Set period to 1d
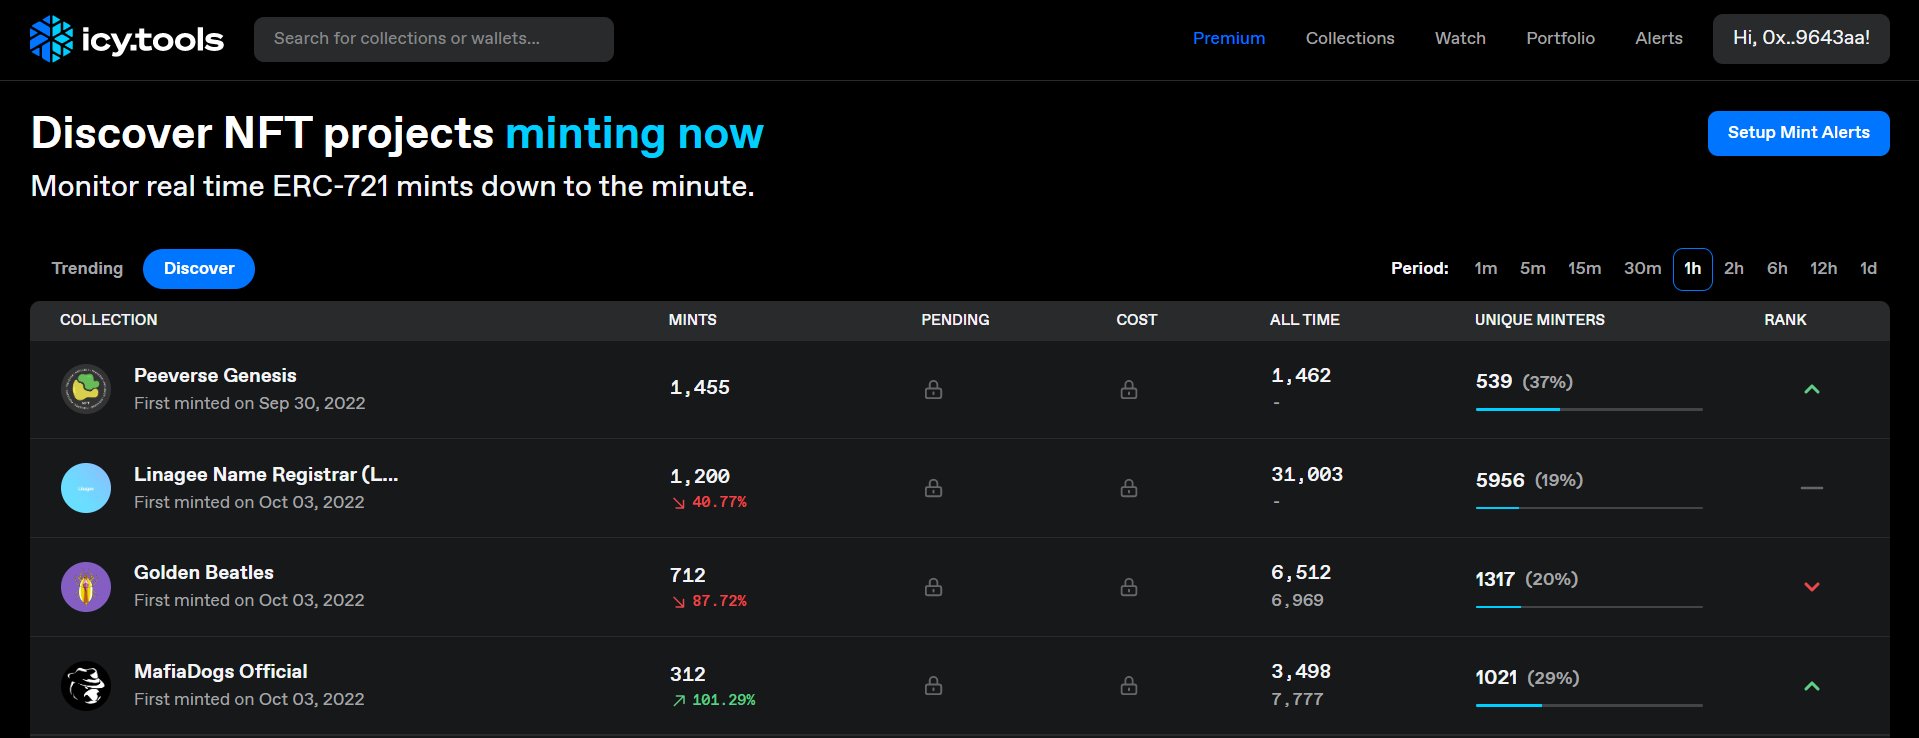This screenshot has height=738, width=1919. (x=1868, y=269)
